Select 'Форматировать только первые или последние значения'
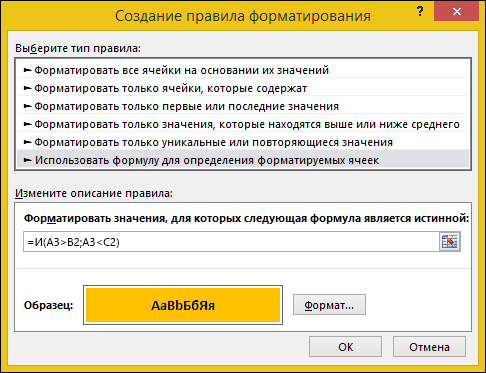Viewport: 486px width, 373px height. [243, 106]
